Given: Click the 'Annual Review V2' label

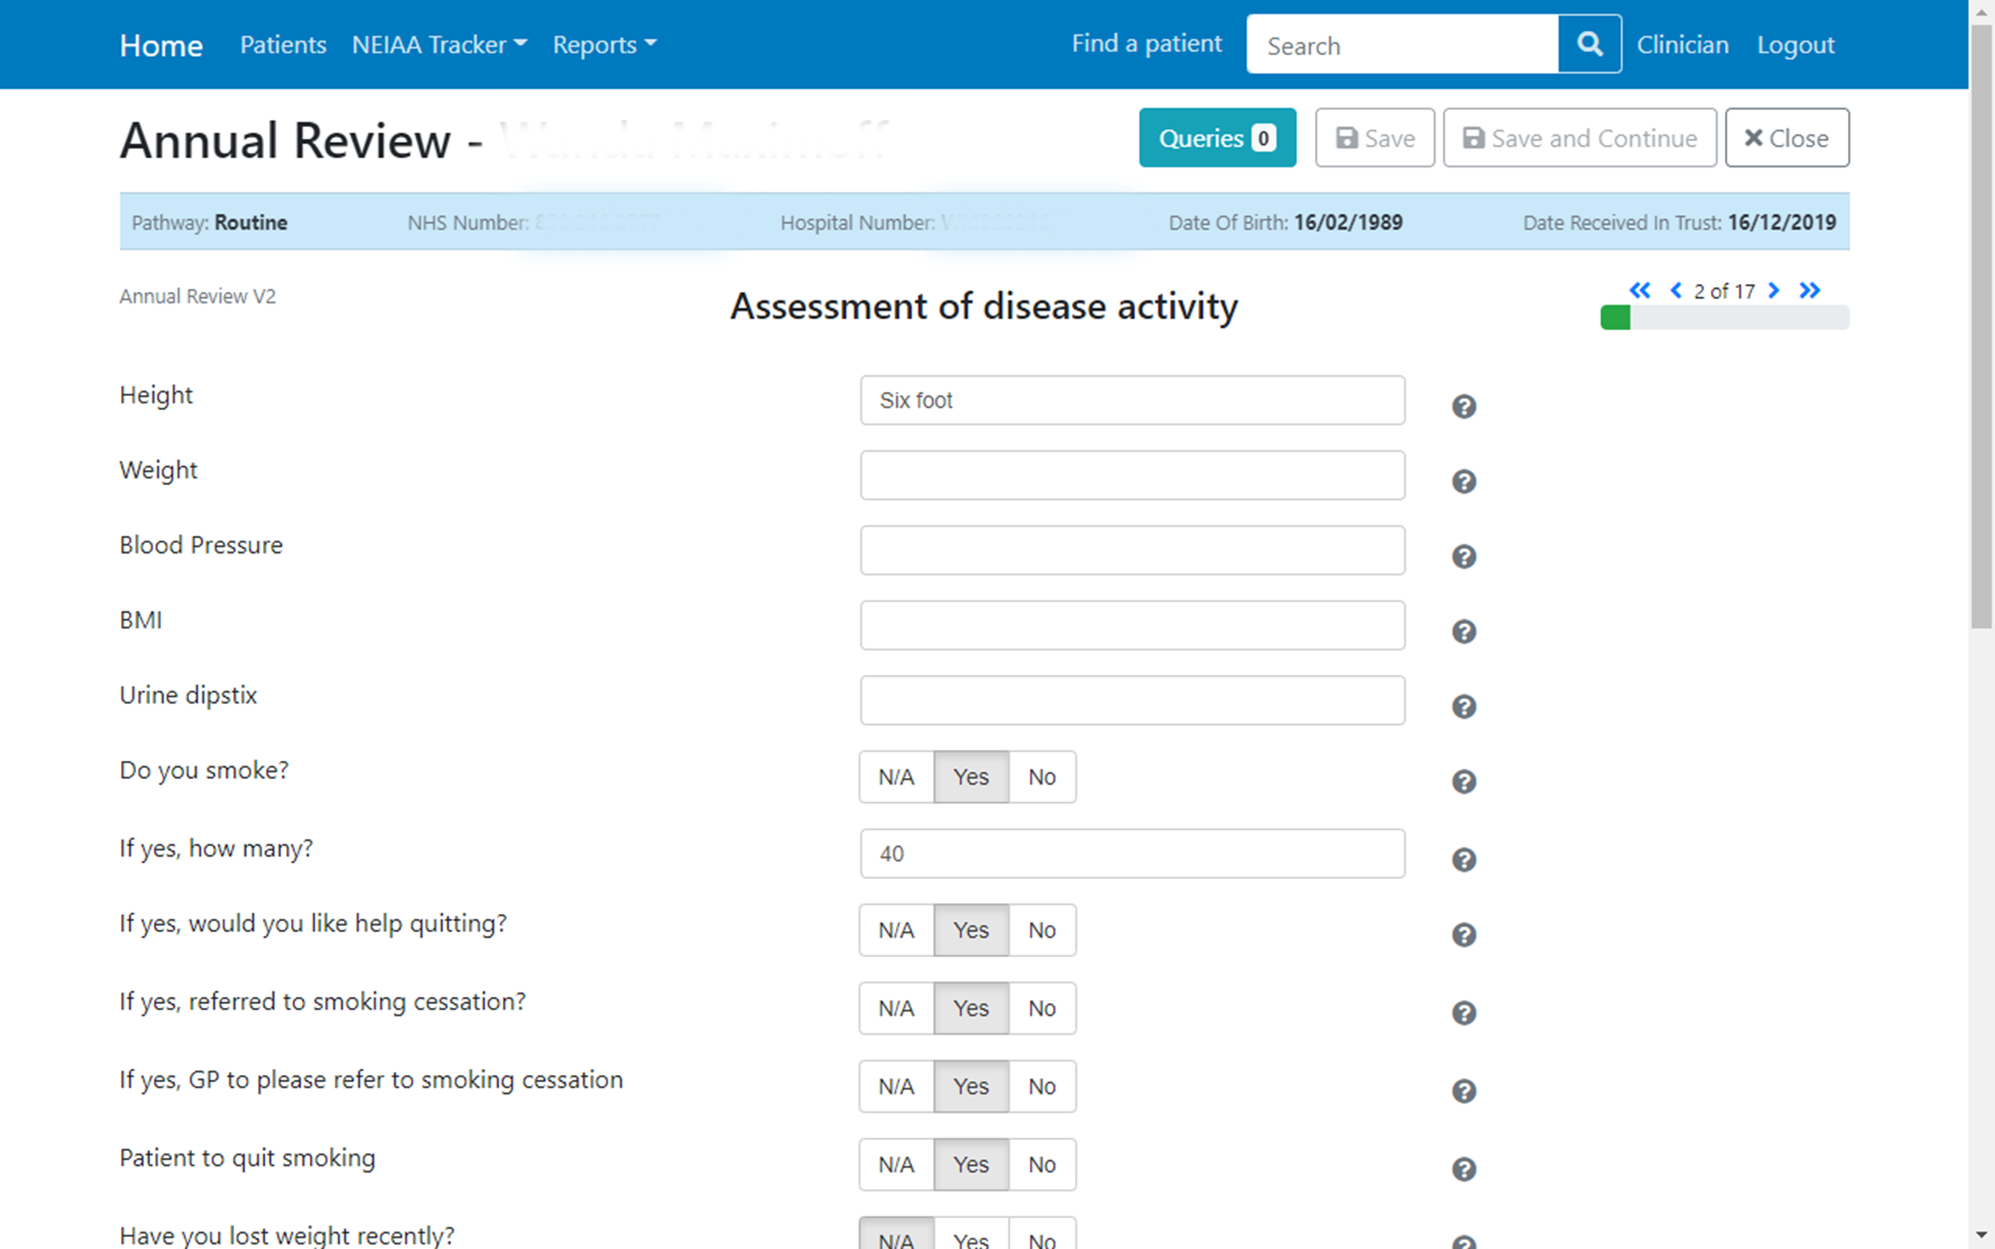Looking at the screenshot, I should pyautogui.click(x=197, y=296).
